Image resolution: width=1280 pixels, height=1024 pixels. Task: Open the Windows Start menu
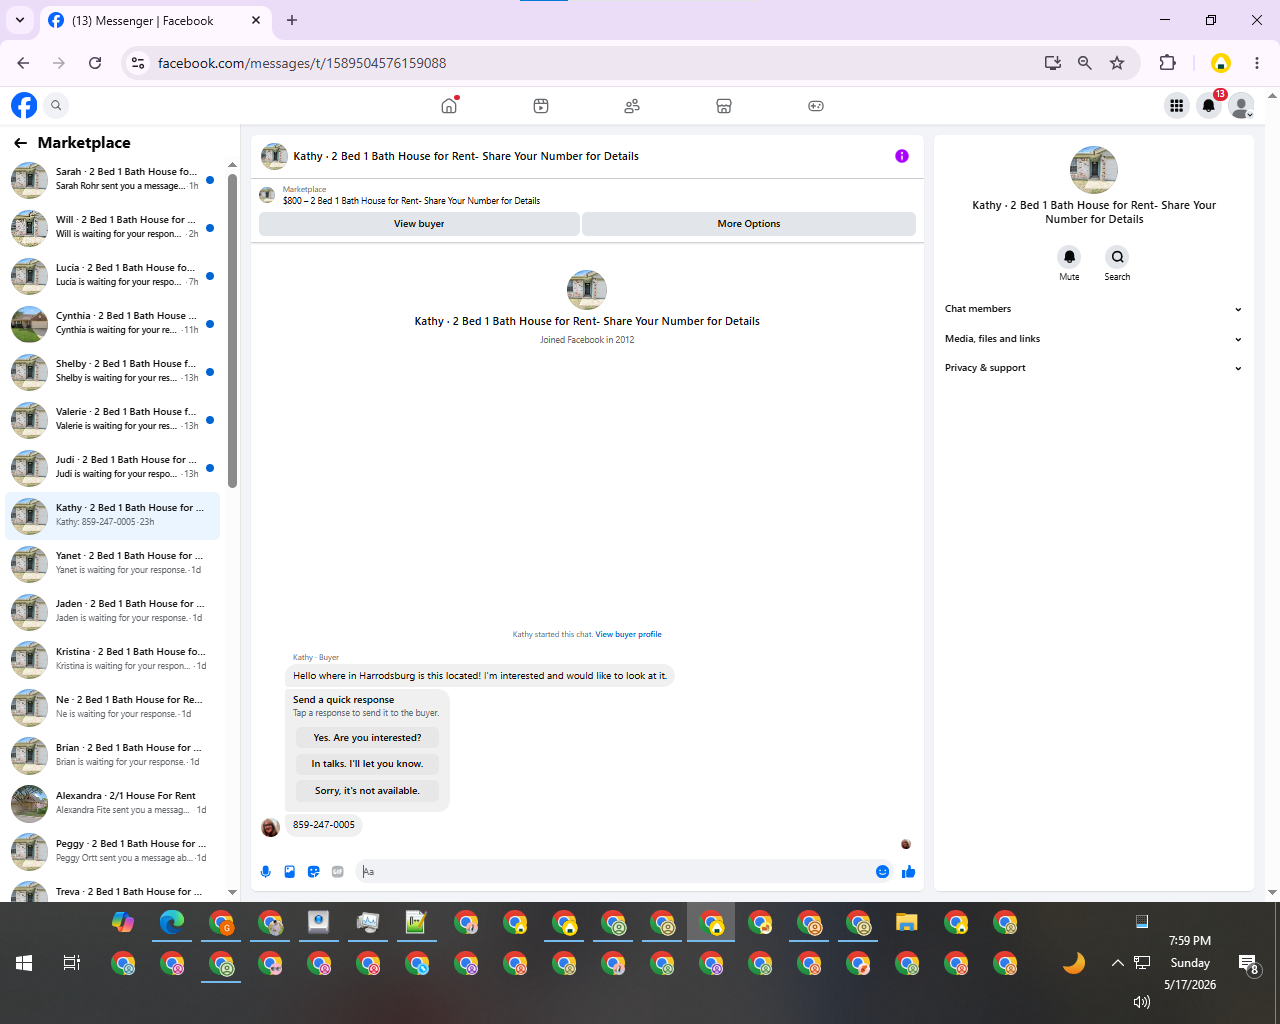24,963
